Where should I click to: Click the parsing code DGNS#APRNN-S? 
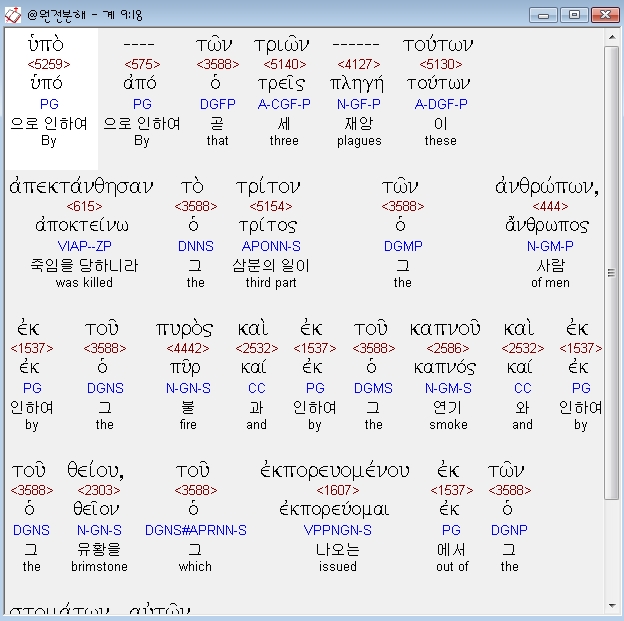tap(196, 531)
